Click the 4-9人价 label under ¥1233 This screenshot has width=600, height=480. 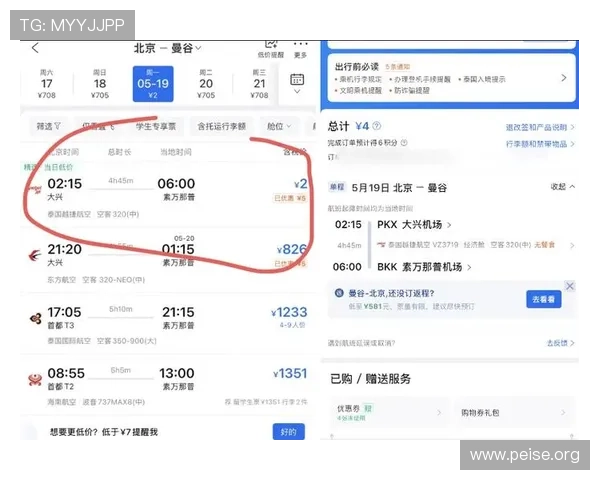point(292,325)
